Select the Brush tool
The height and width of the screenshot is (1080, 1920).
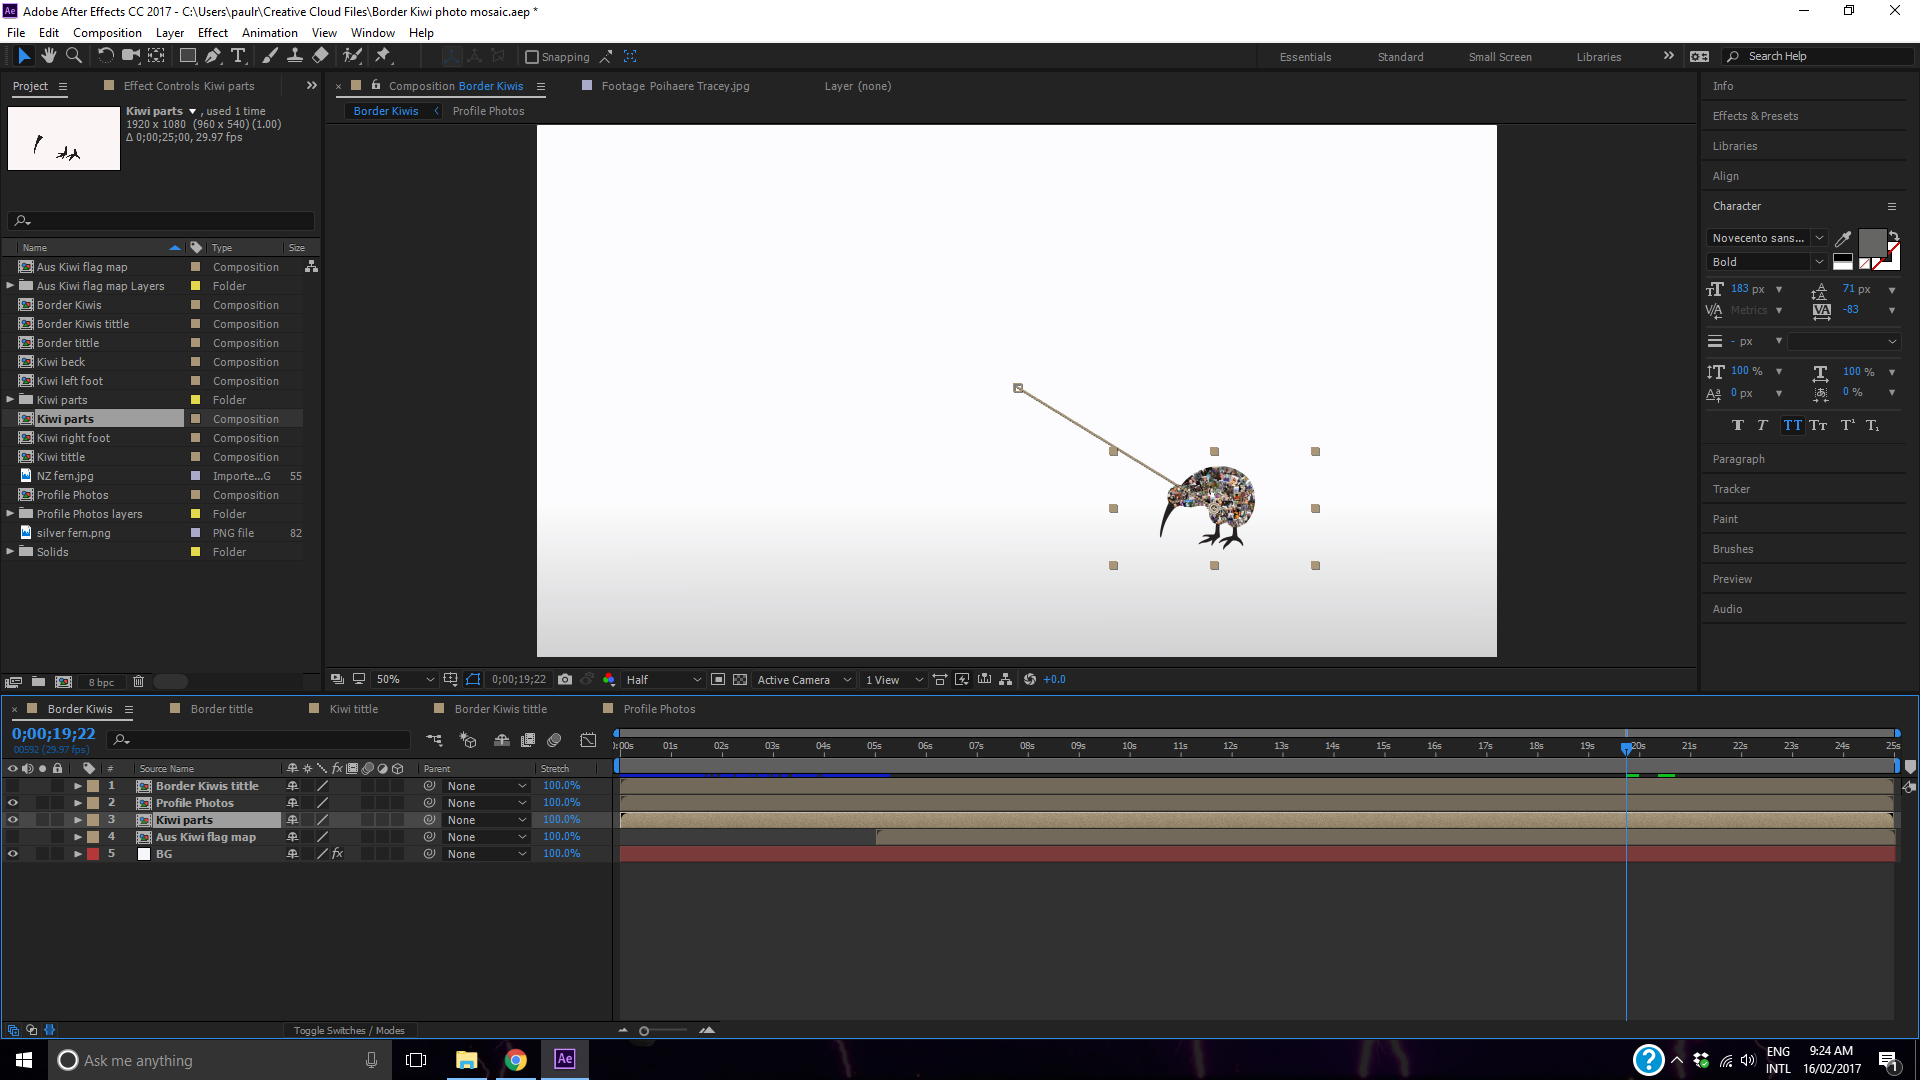pyautogui.click(x=270, y=56)
